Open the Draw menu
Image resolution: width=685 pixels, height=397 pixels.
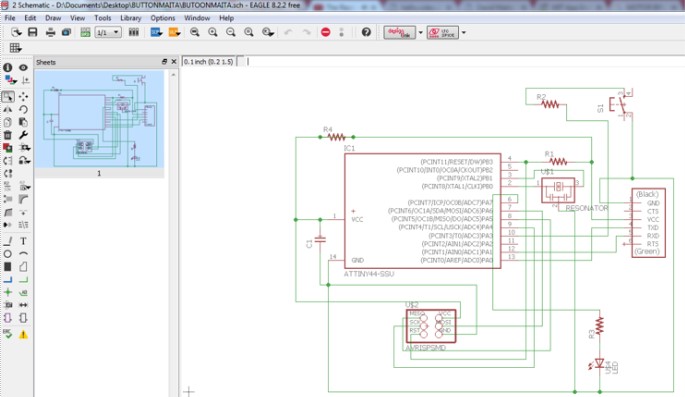coord(53,18)
